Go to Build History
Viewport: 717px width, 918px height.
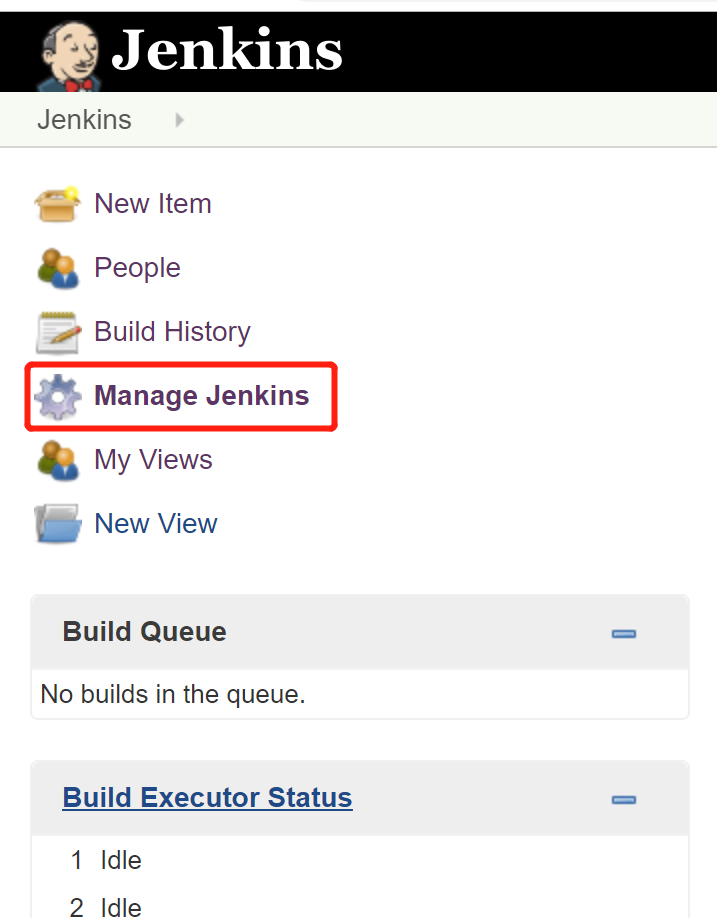pos(172,332)
